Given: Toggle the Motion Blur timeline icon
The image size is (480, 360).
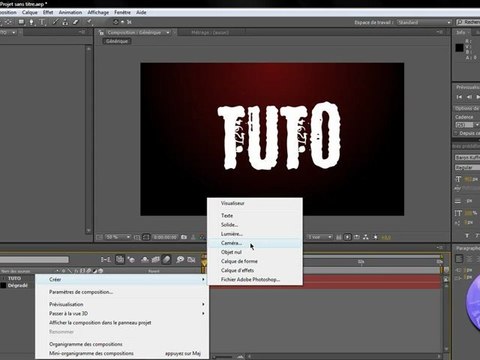Looking at the screenshot, I should [x=166, y=259].
